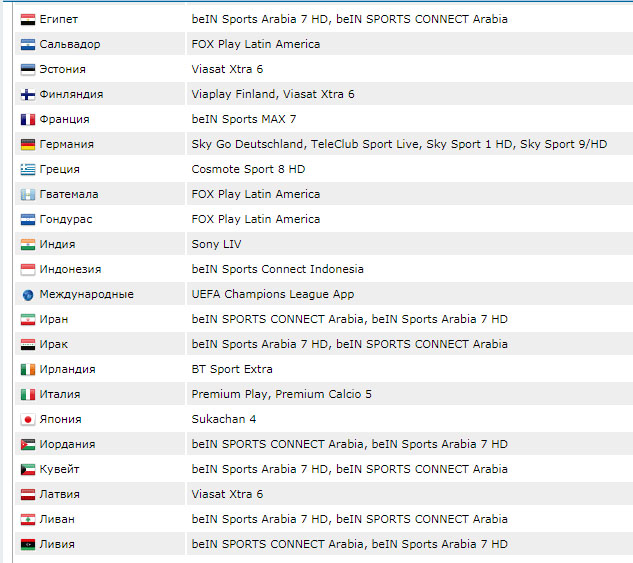The image size is (633, 563).
Task: Click the El Salvador flag beside Сальвадор
Action: coord(28,44)
